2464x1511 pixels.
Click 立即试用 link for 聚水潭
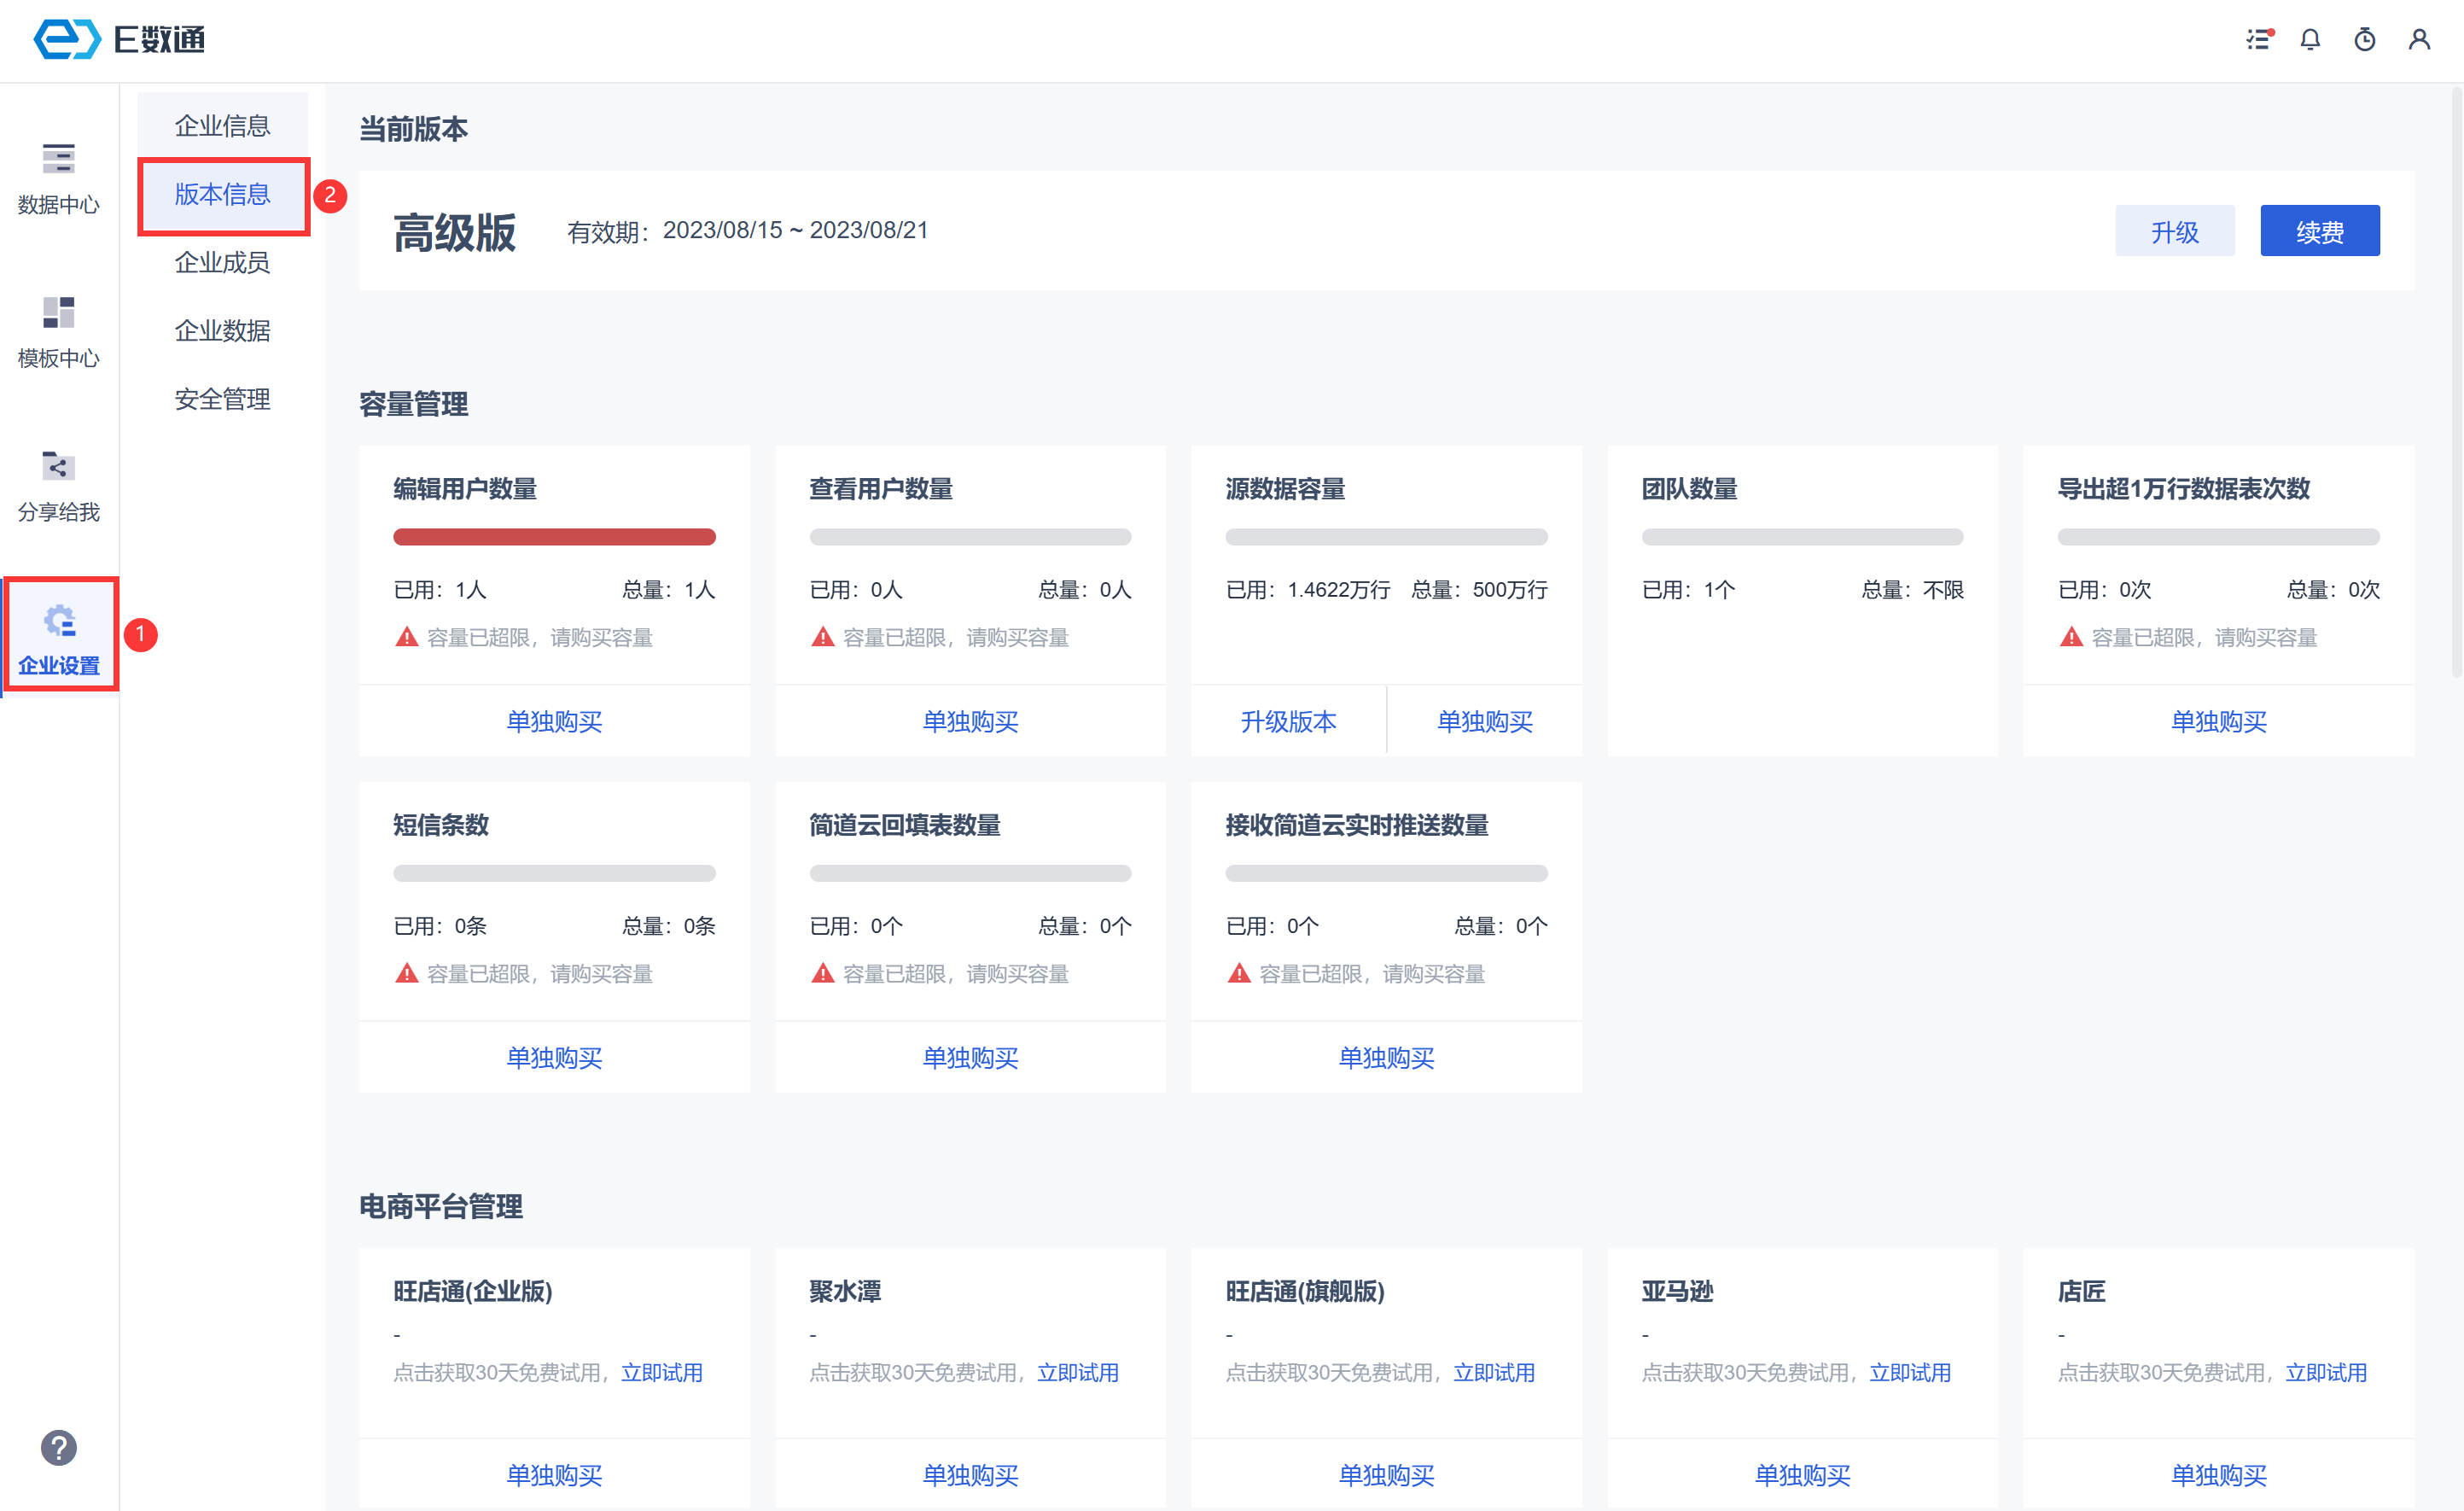click(1077, 1372)
